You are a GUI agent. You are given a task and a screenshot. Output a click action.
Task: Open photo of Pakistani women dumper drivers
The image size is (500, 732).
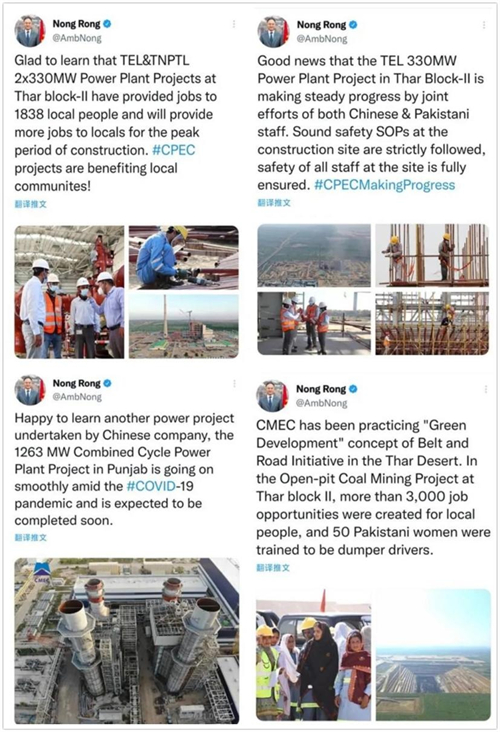[314, 655]
